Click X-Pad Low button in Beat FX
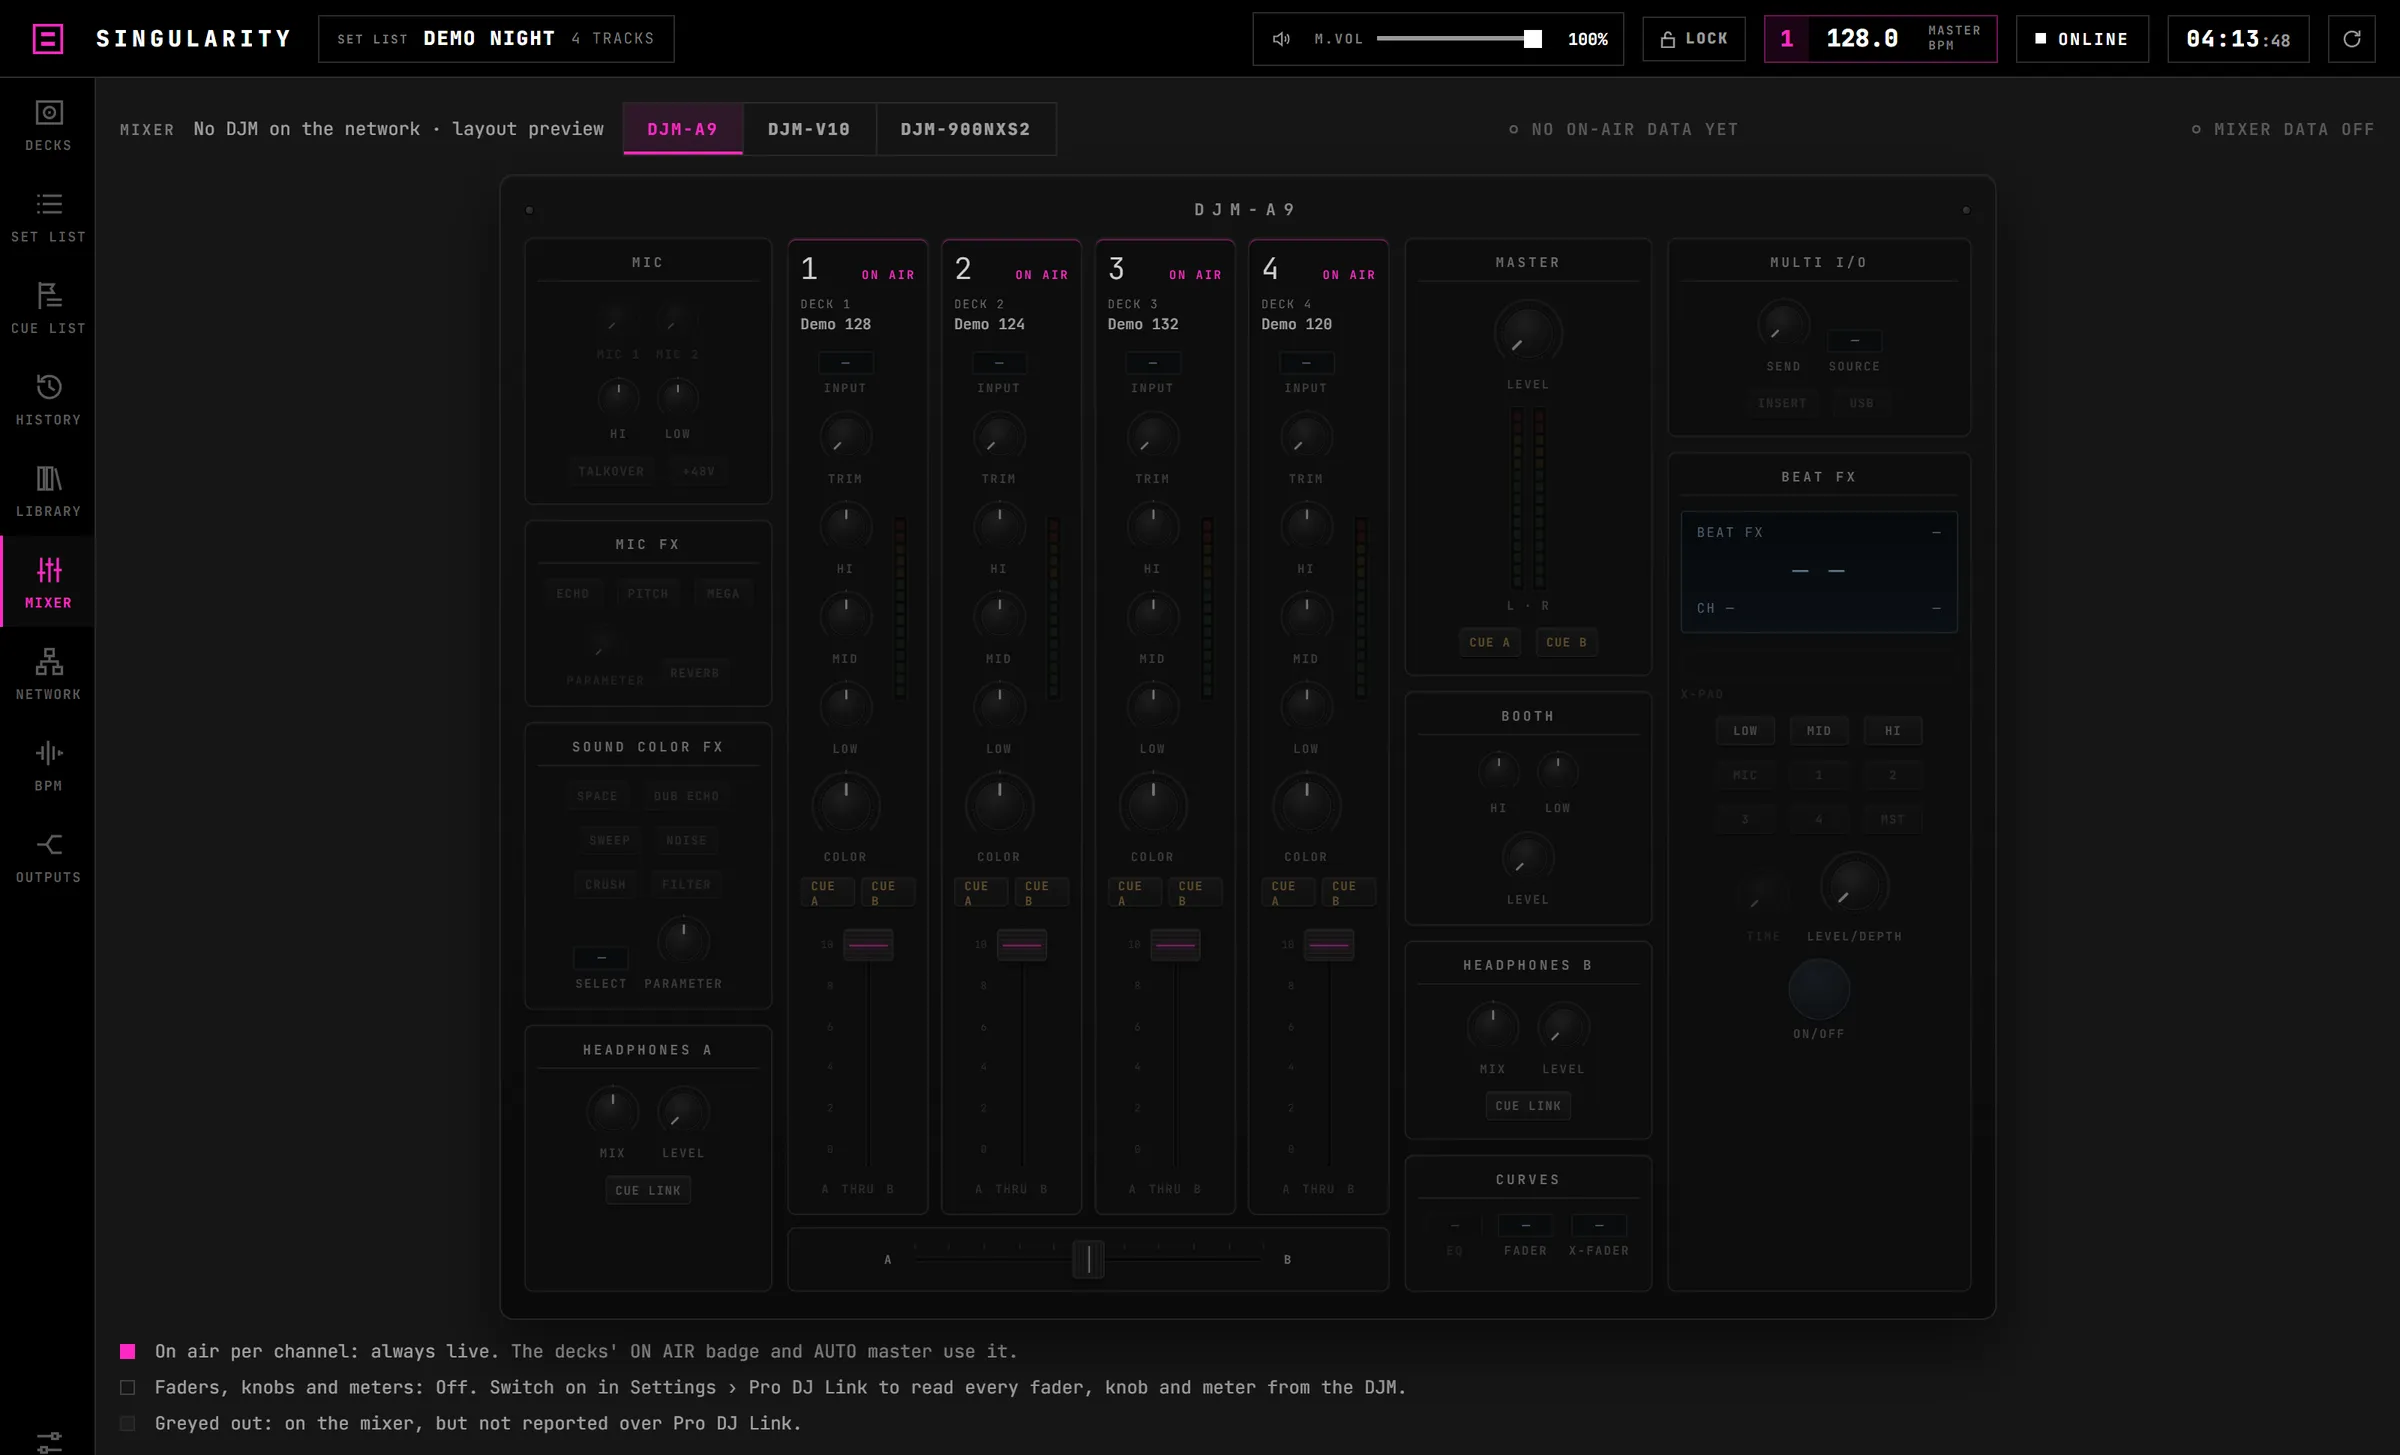 (1745, 731)
